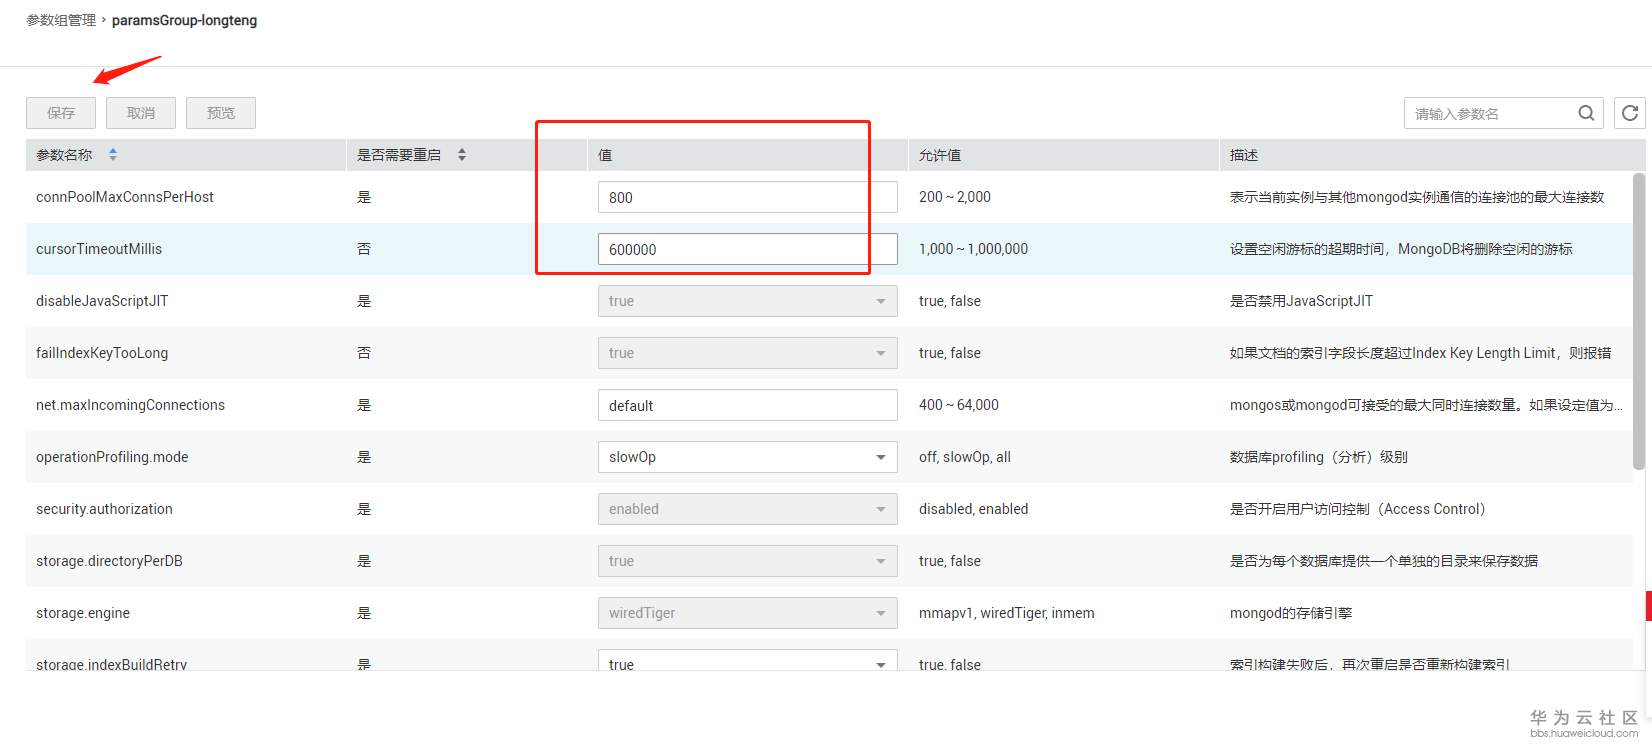Refresh the parameter list
The height and width of the screenshot is (748, 1652).
coord(1630,113)
